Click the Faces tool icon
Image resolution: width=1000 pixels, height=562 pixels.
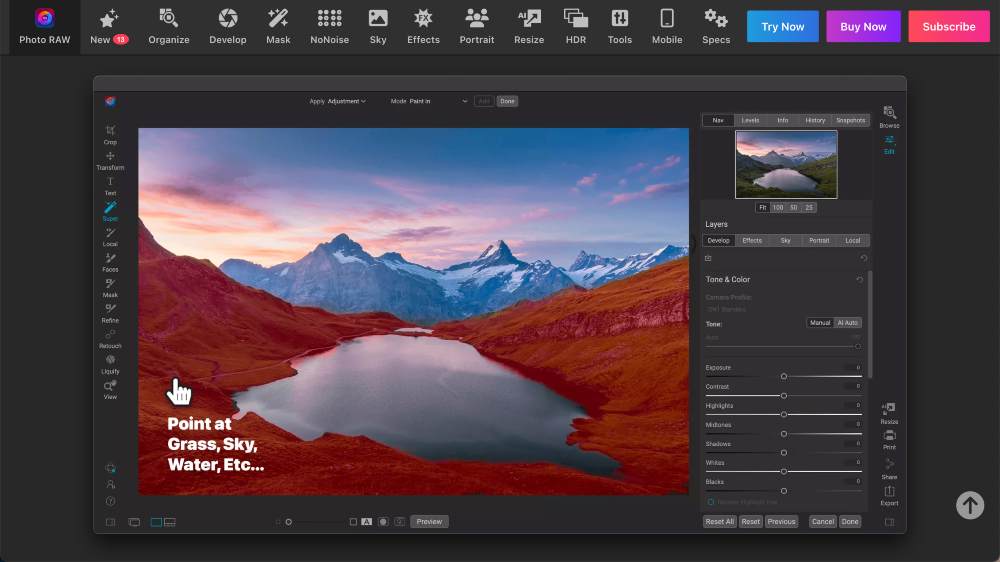110,259
